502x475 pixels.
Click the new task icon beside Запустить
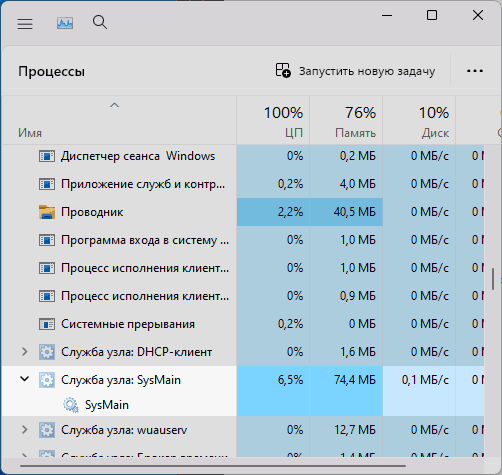283,70
